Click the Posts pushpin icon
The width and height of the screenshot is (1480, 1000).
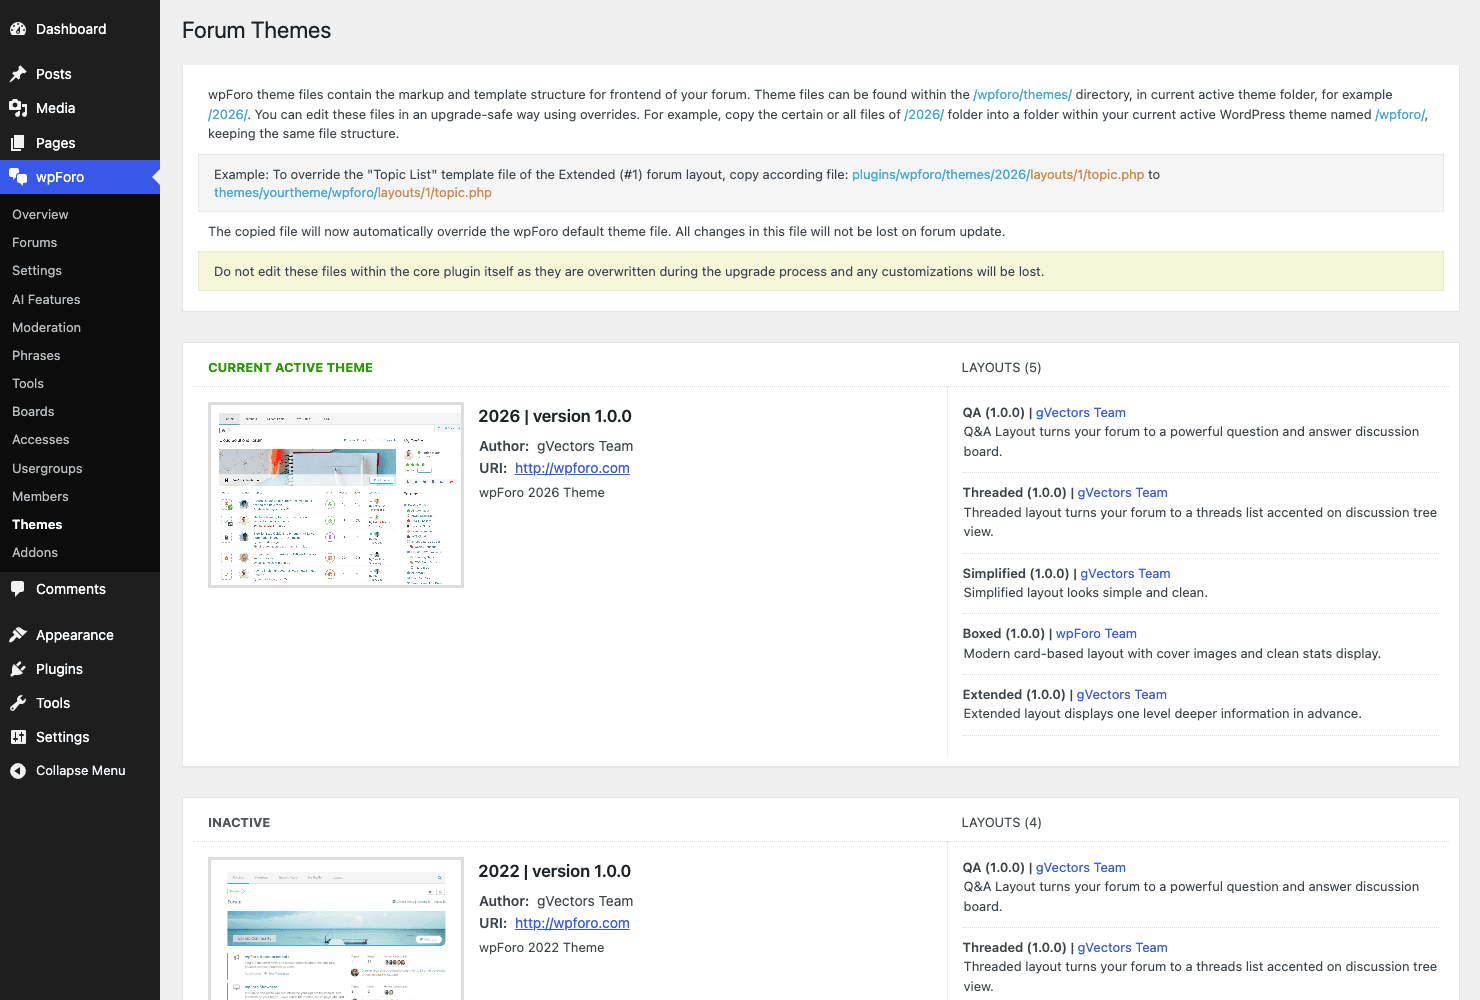point(18,74)
